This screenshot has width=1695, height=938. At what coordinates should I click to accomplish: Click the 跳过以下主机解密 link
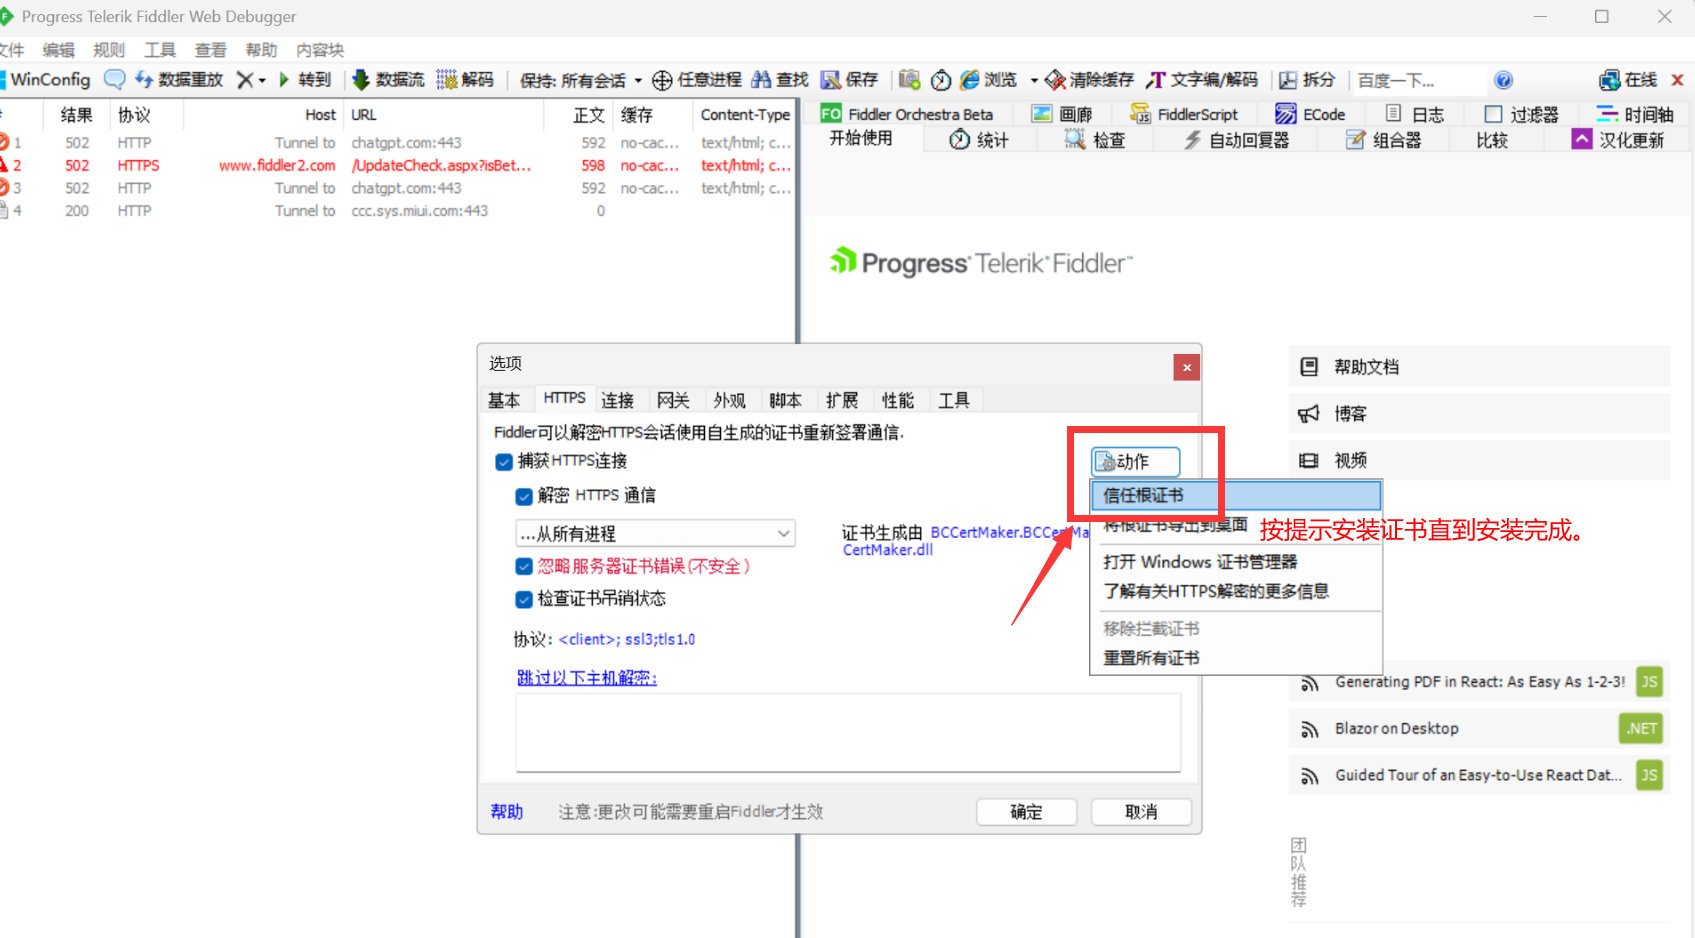click(x=587, y=678)
